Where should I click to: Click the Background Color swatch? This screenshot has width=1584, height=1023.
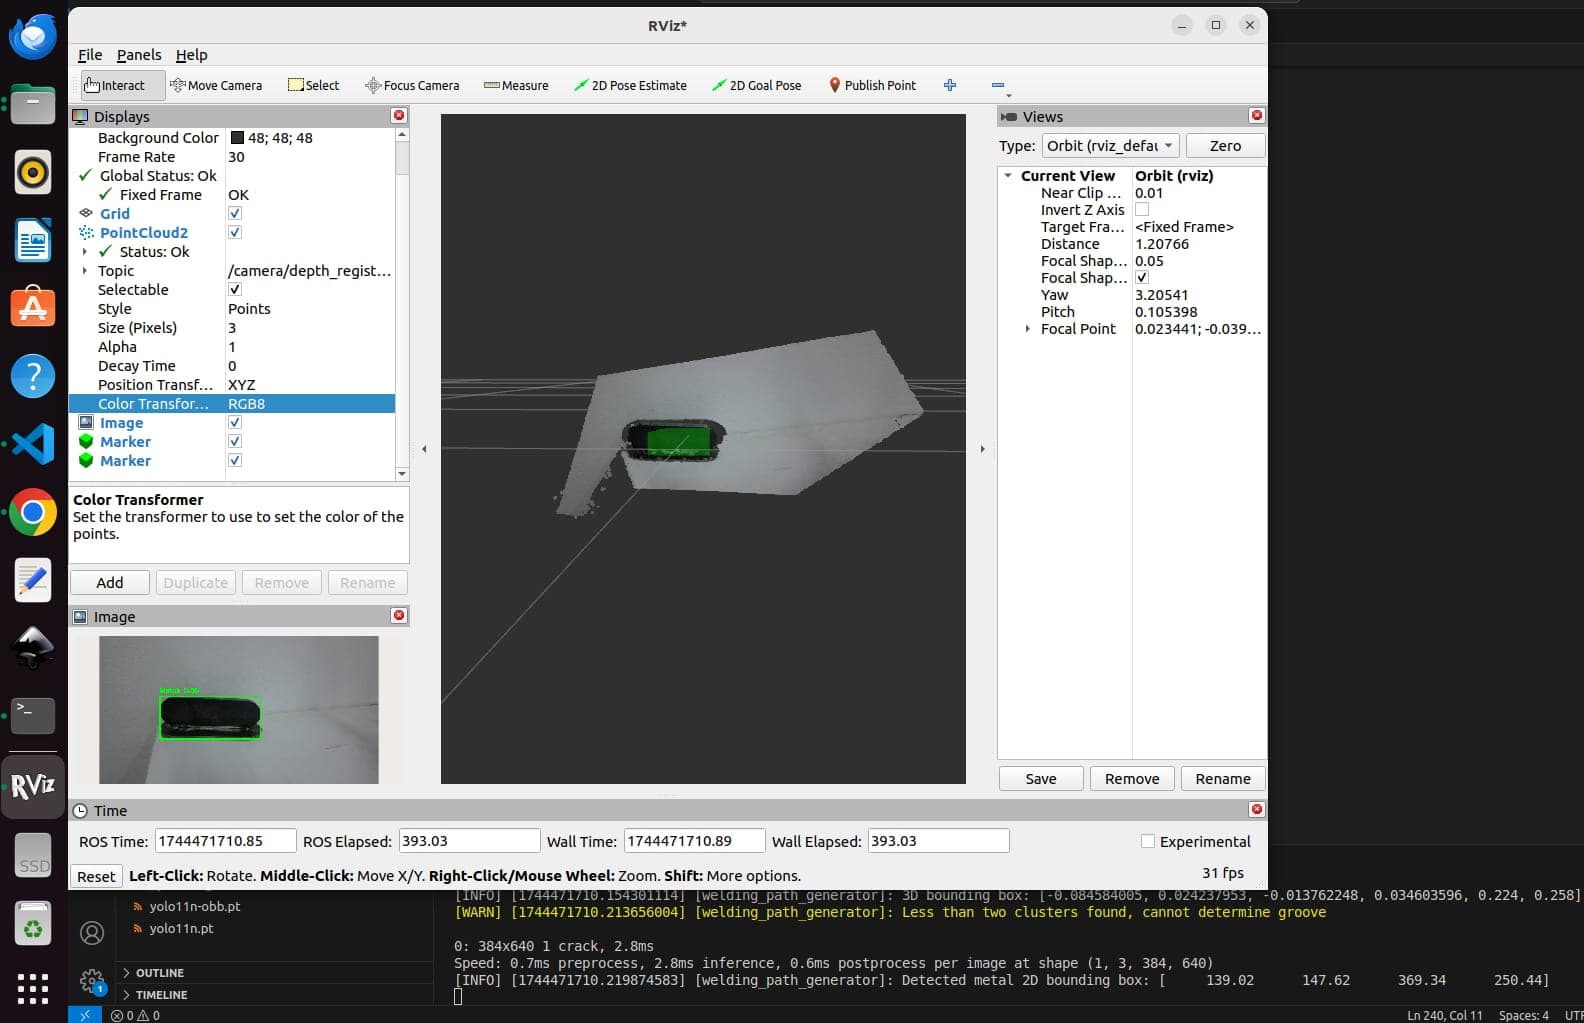tap(237, 138)
